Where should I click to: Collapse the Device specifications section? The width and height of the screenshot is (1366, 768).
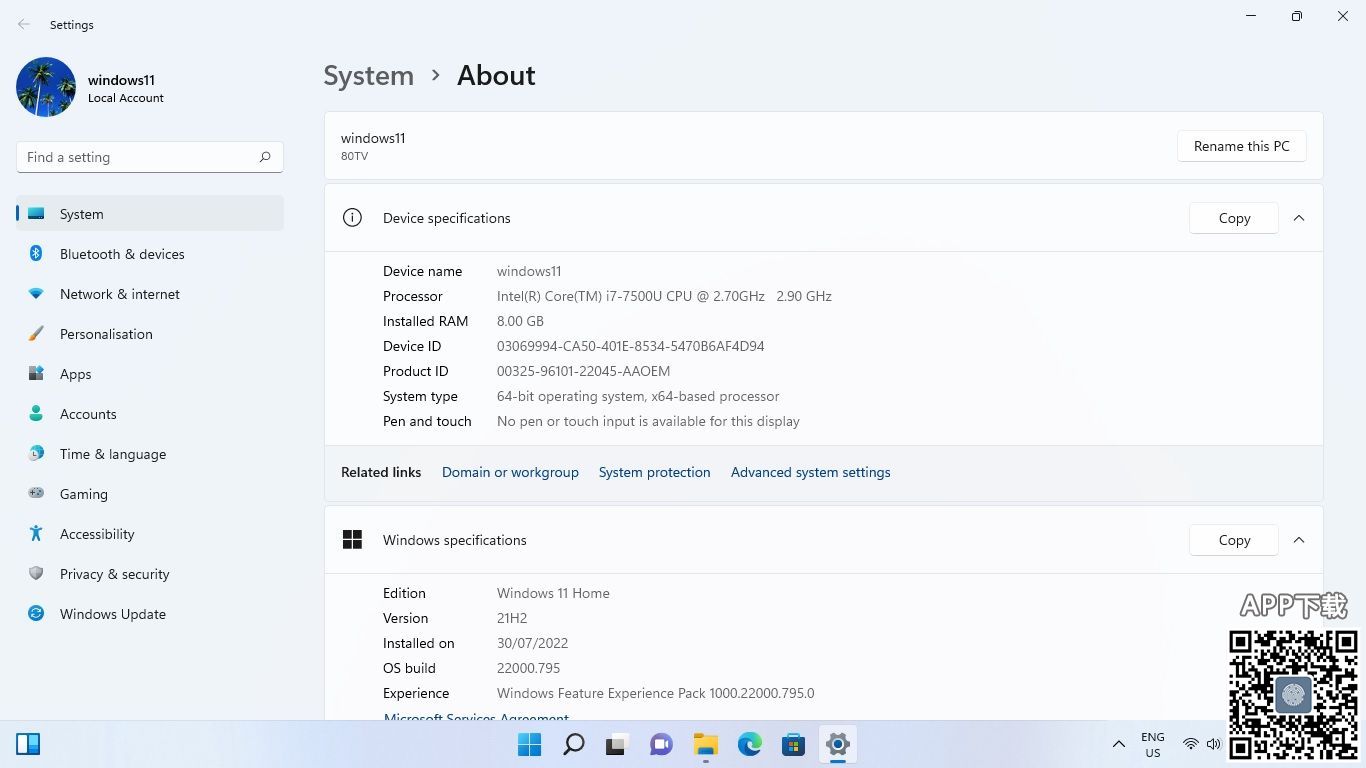pos(1299,218)
